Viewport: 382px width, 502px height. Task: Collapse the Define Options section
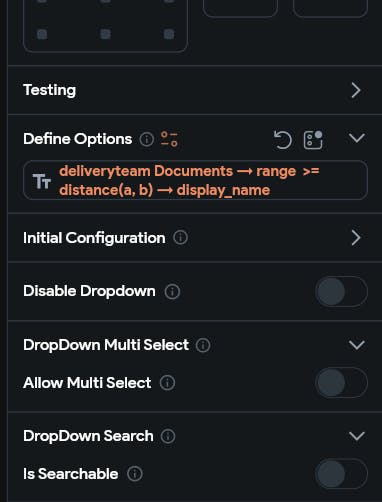(357, 138)
